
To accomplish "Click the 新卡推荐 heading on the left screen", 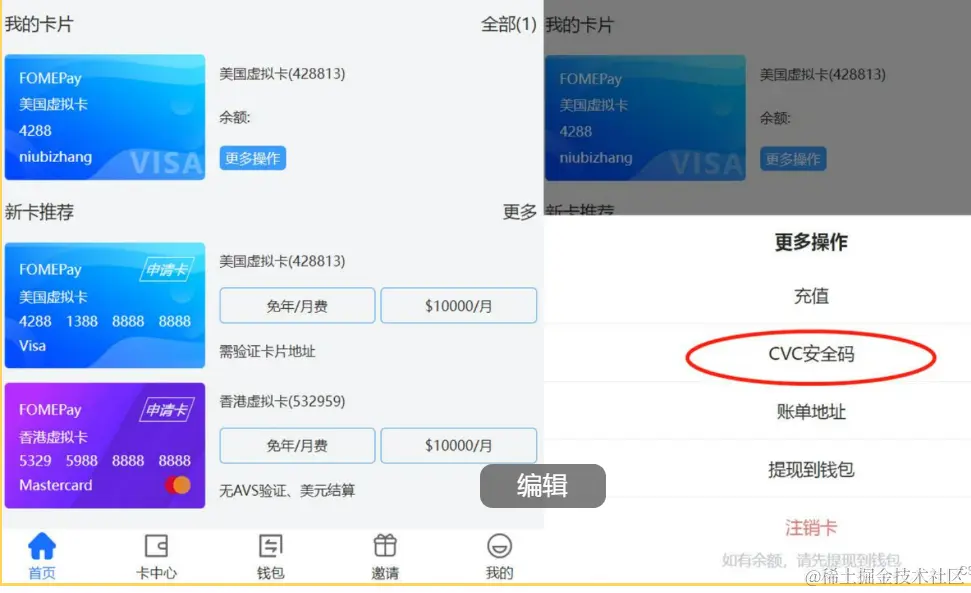I will click(x=40, y=212).
